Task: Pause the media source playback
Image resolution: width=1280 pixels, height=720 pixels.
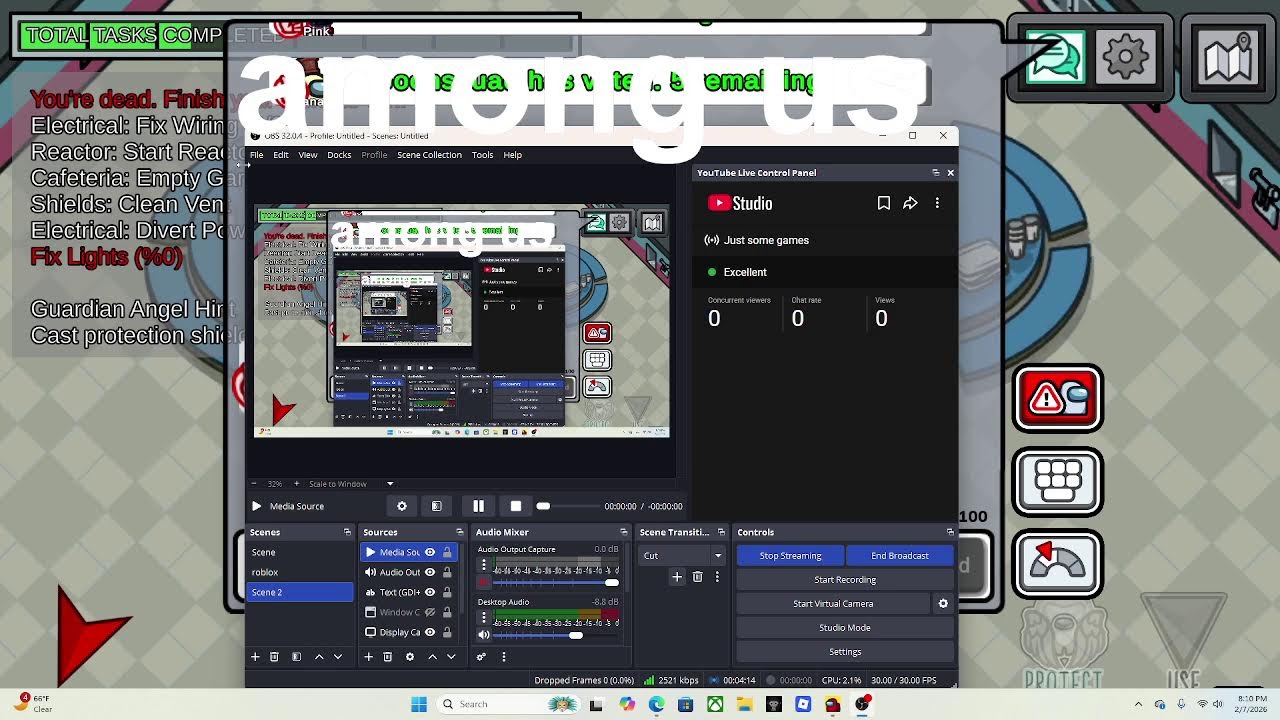Action: [478, 506]
